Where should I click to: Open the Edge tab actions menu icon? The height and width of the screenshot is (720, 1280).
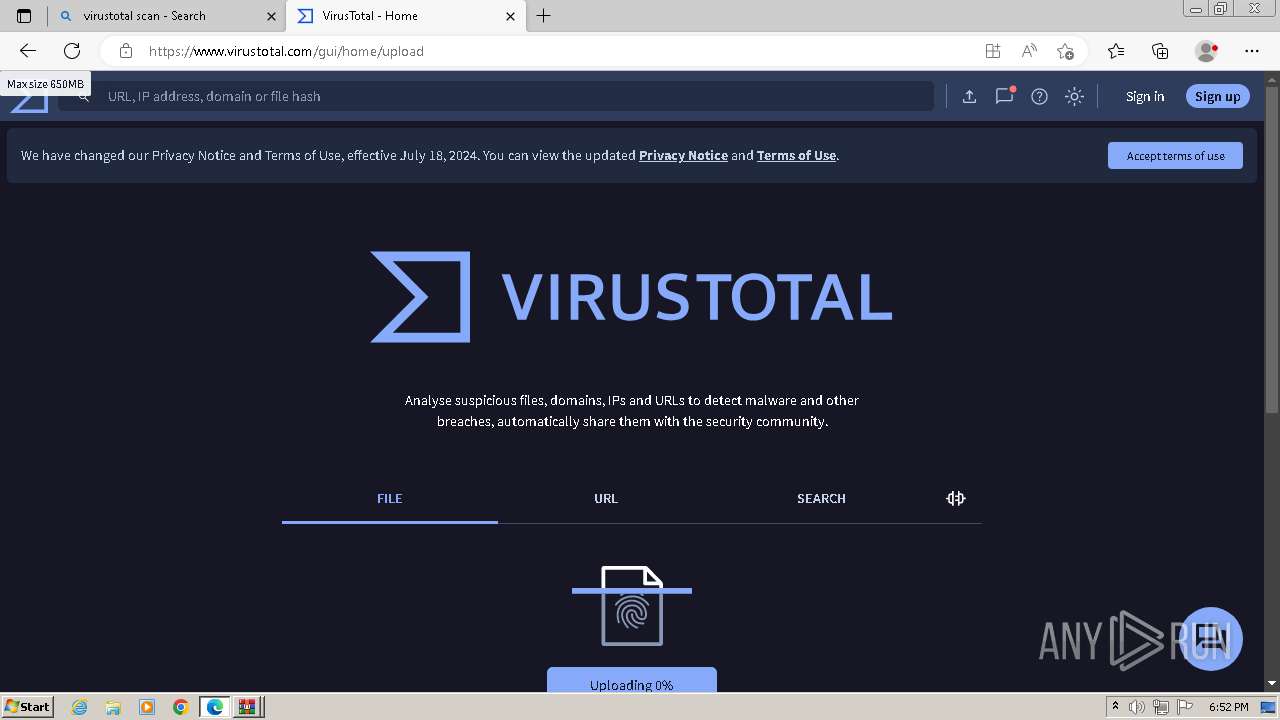pyautogui.click(x=24, y=16)
